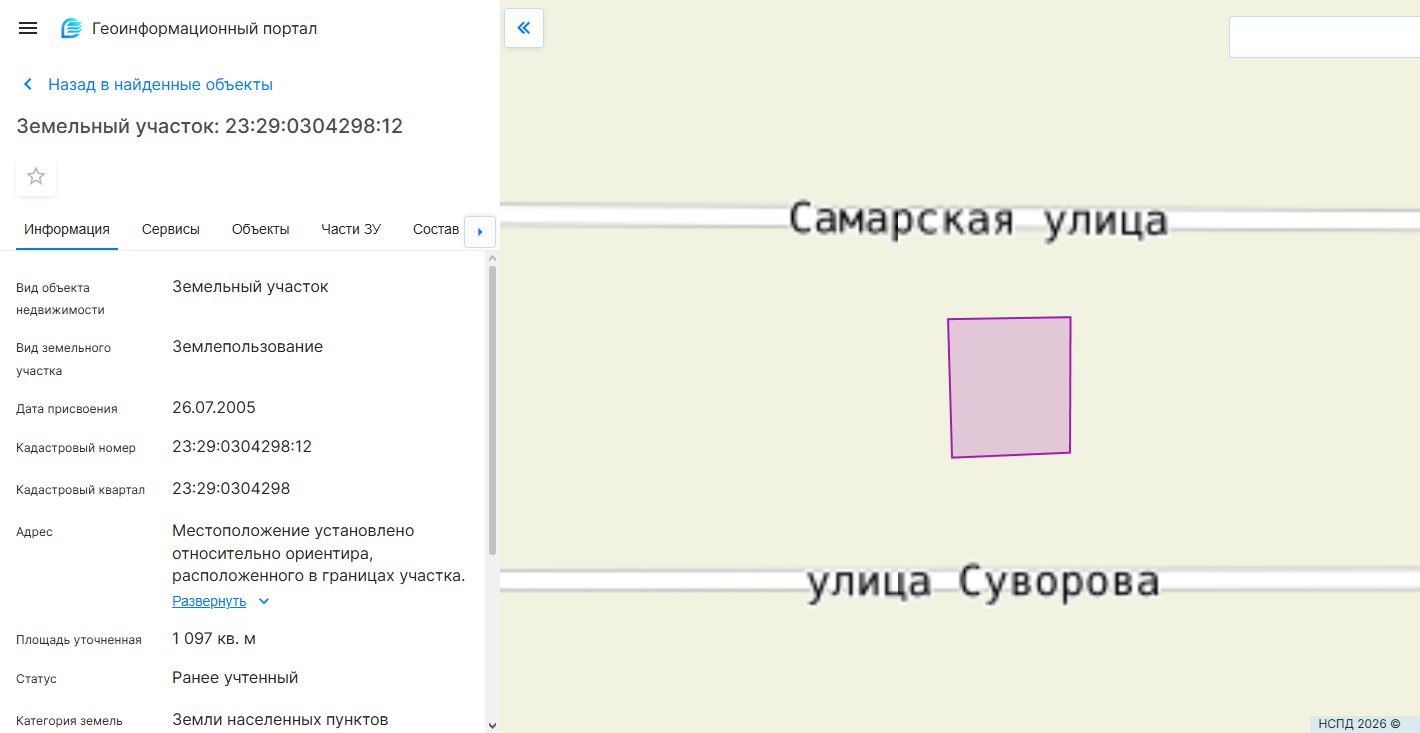Image resolution: width=1420 pixels, height=733 pixels.
Task: Open the Состав tab
Action: pos(436,229)
